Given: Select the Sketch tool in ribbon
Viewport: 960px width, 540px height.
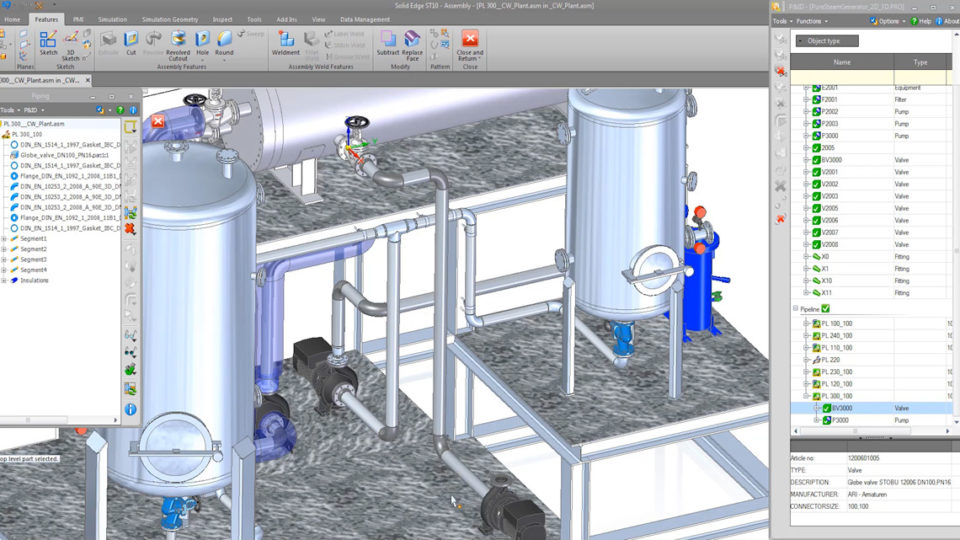Looking at the screenshot, I should (48, 42).
